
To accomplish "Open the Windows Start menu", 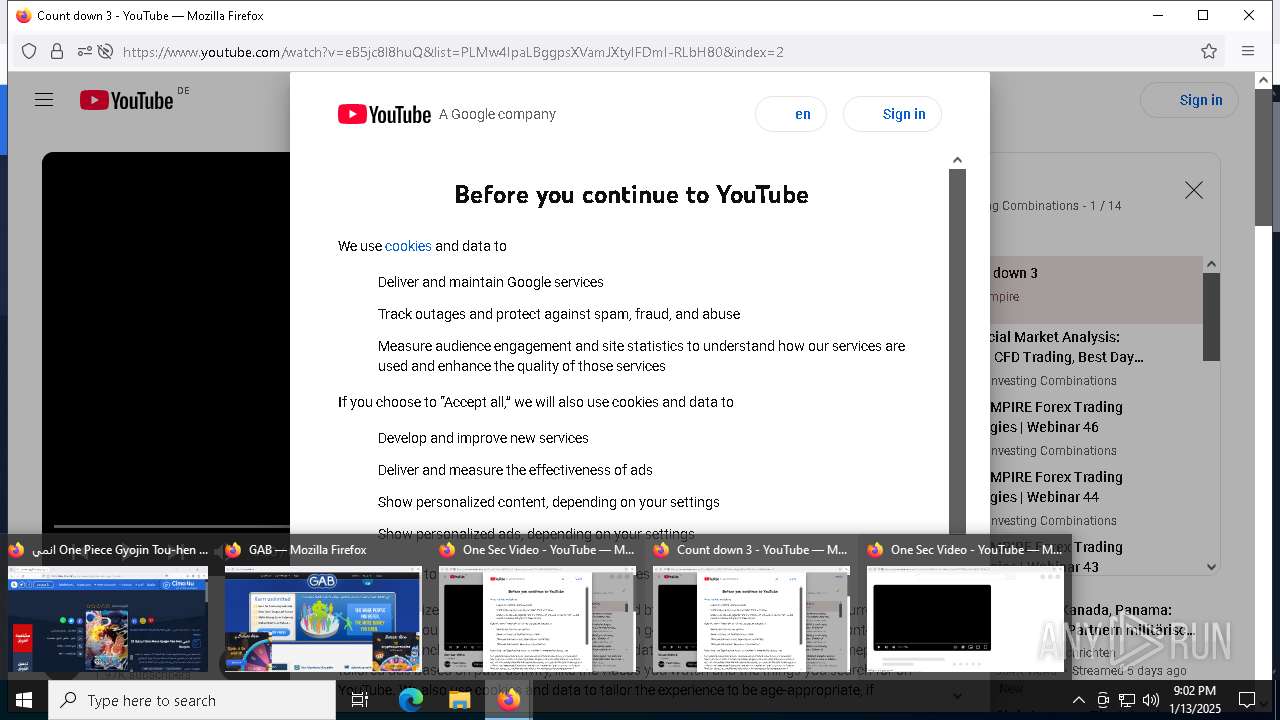I will click(24, 700).
